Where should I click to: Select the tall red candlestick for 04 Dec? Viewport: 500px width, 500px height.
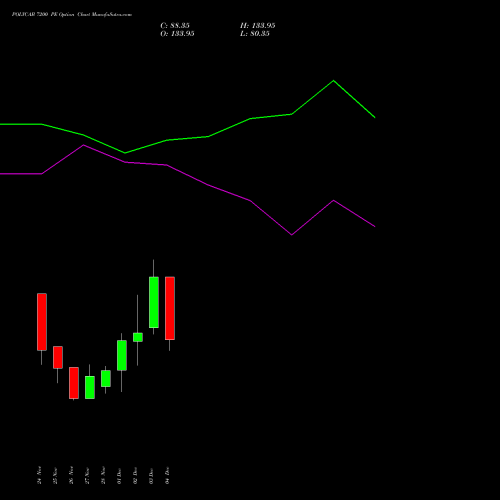coord(170,308)
